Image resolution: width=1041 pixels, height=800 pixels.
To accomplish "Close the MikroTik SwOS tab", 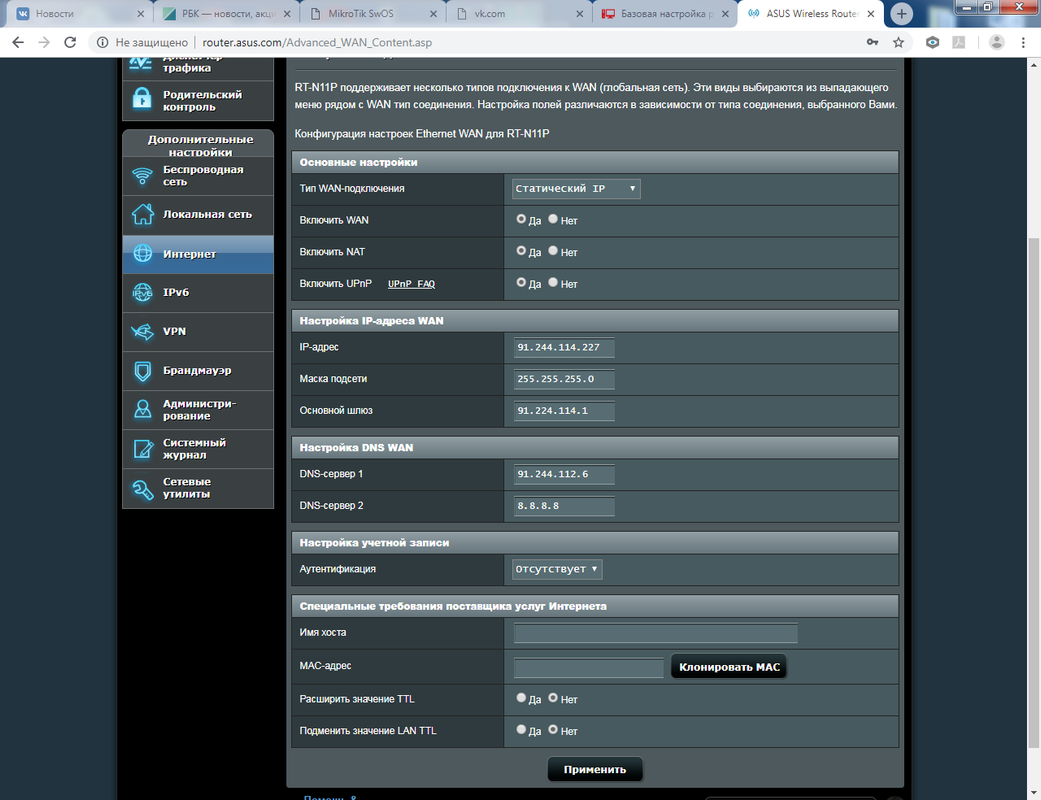I will click(433, 13).
